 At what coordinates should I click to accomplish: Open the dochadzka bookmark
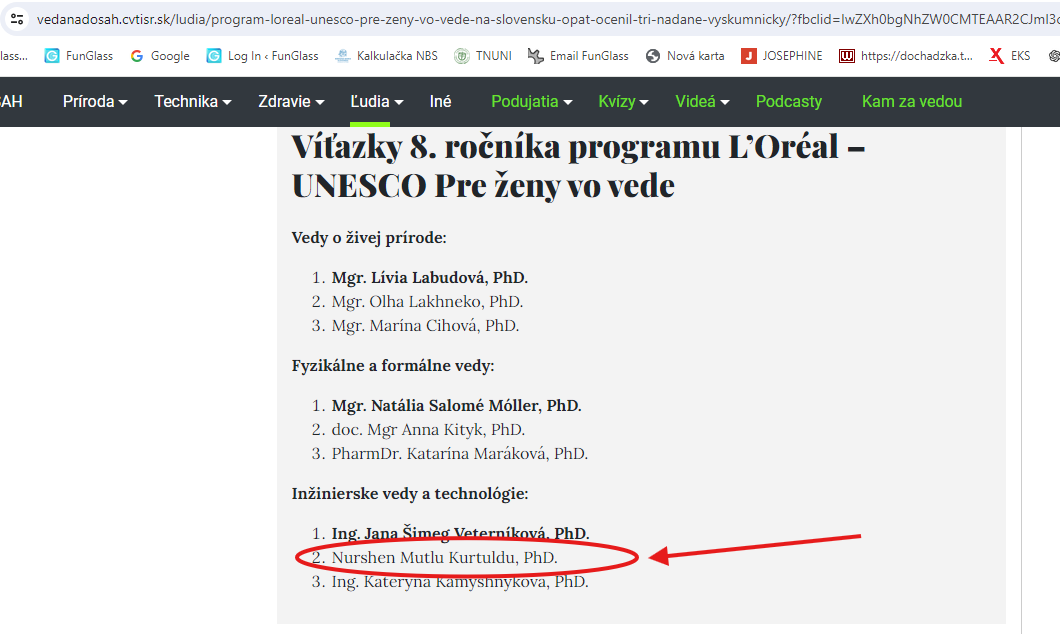coord(906,56)
